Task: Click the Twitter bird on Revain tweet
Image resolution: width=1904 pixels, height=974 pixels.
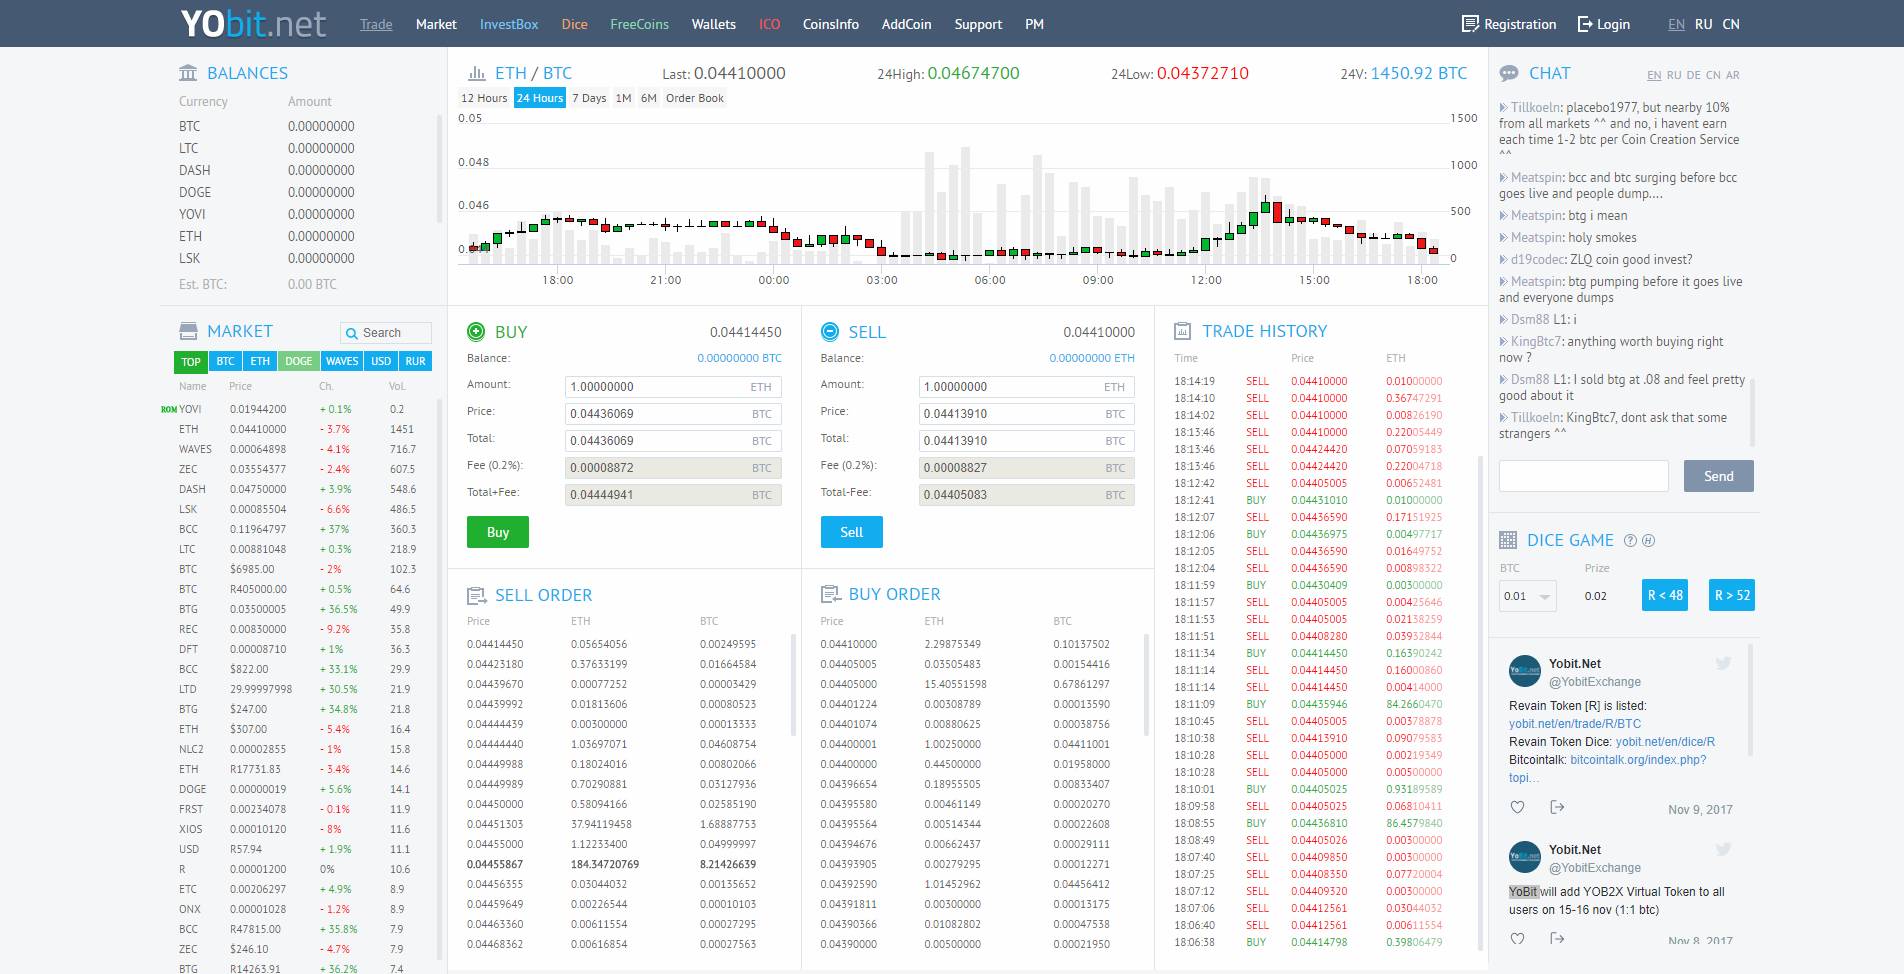Action: coord(1723,663)
